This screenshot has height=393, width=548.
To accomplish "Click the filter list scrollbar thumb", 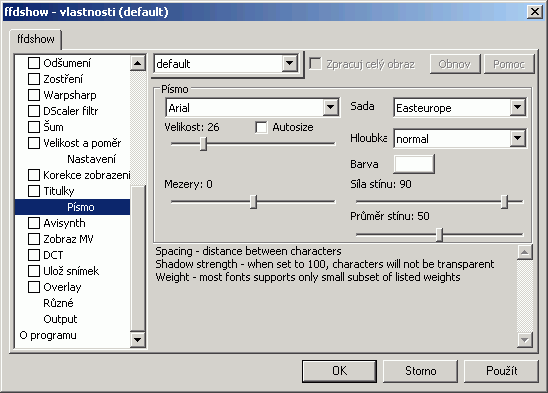I will [x=137, y=259].
